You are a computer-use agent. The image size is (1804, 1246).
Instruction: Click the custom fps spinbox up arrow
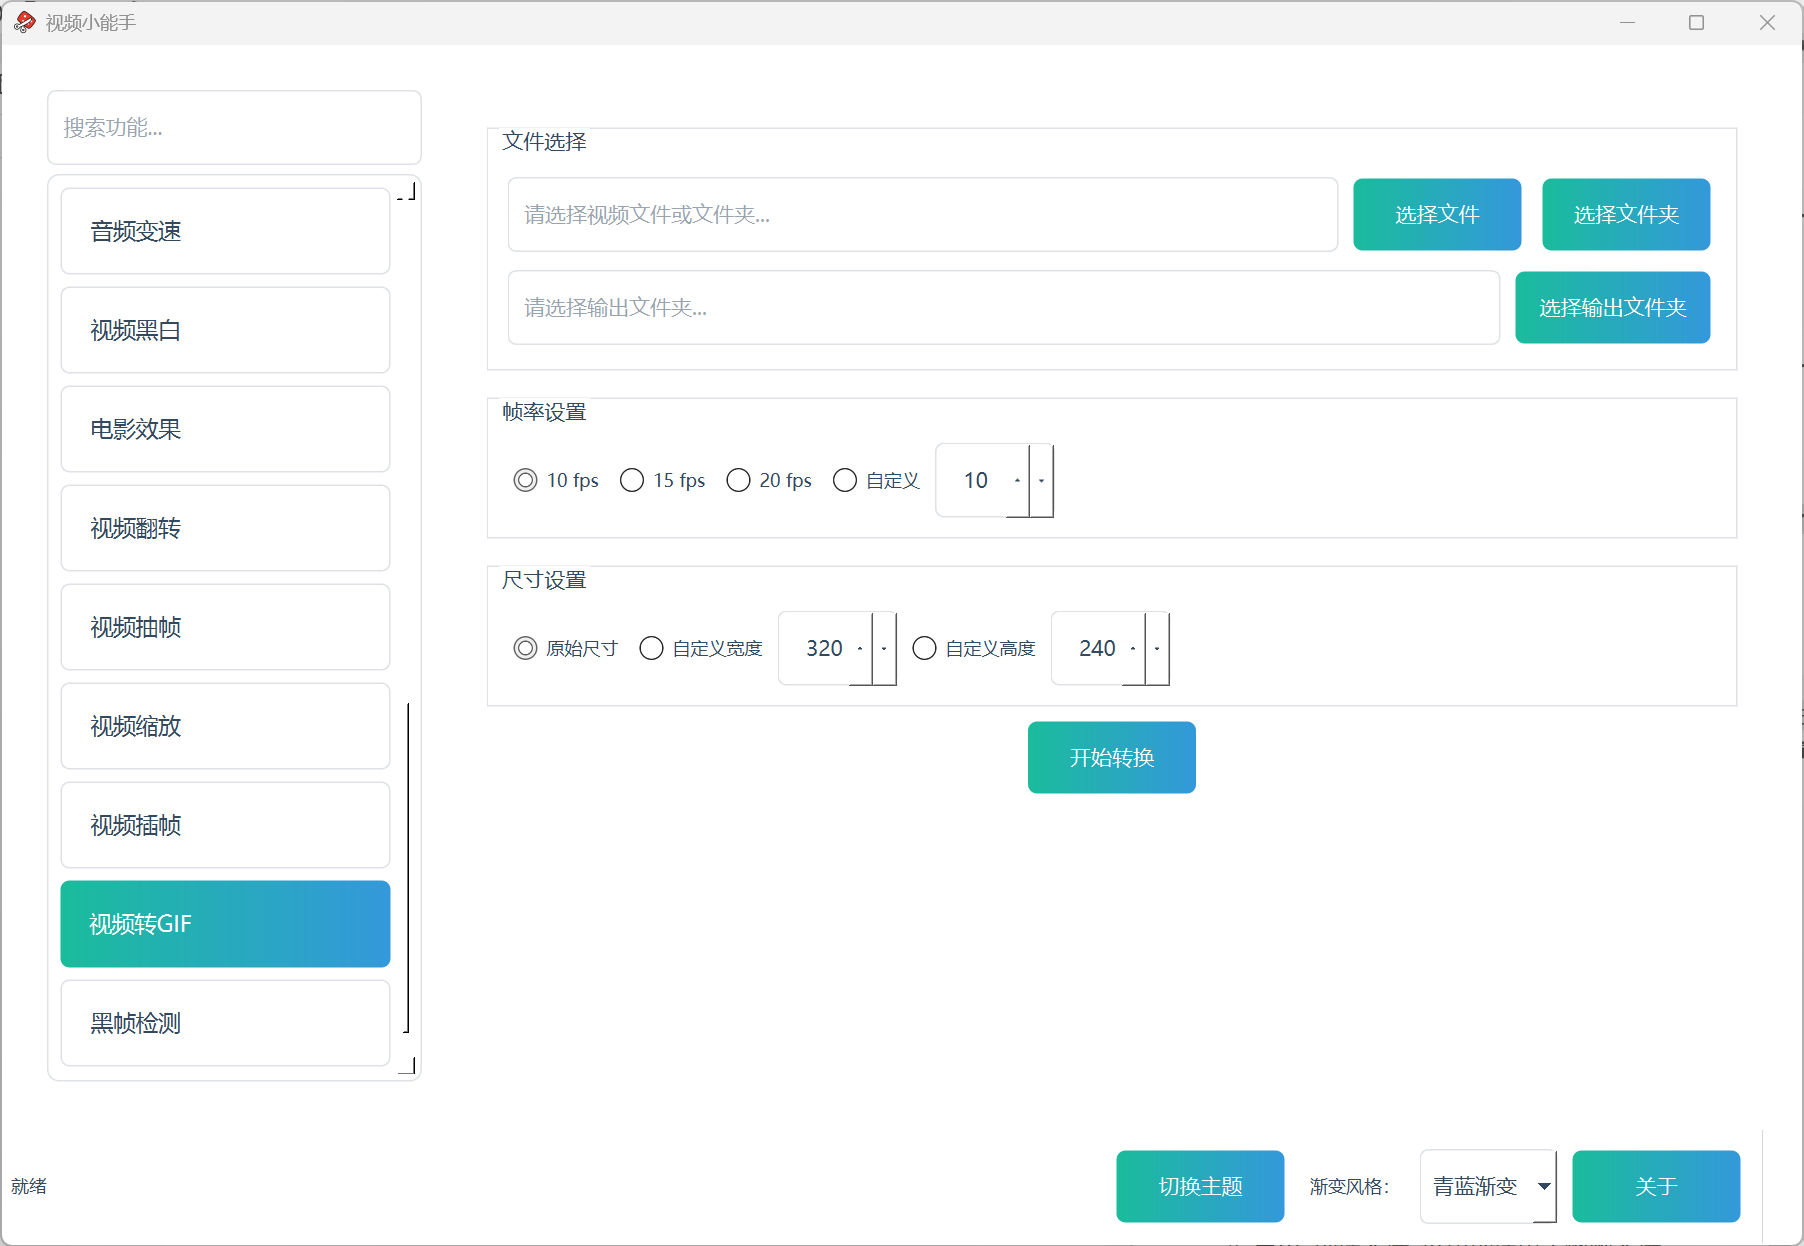coord(1018,481)
